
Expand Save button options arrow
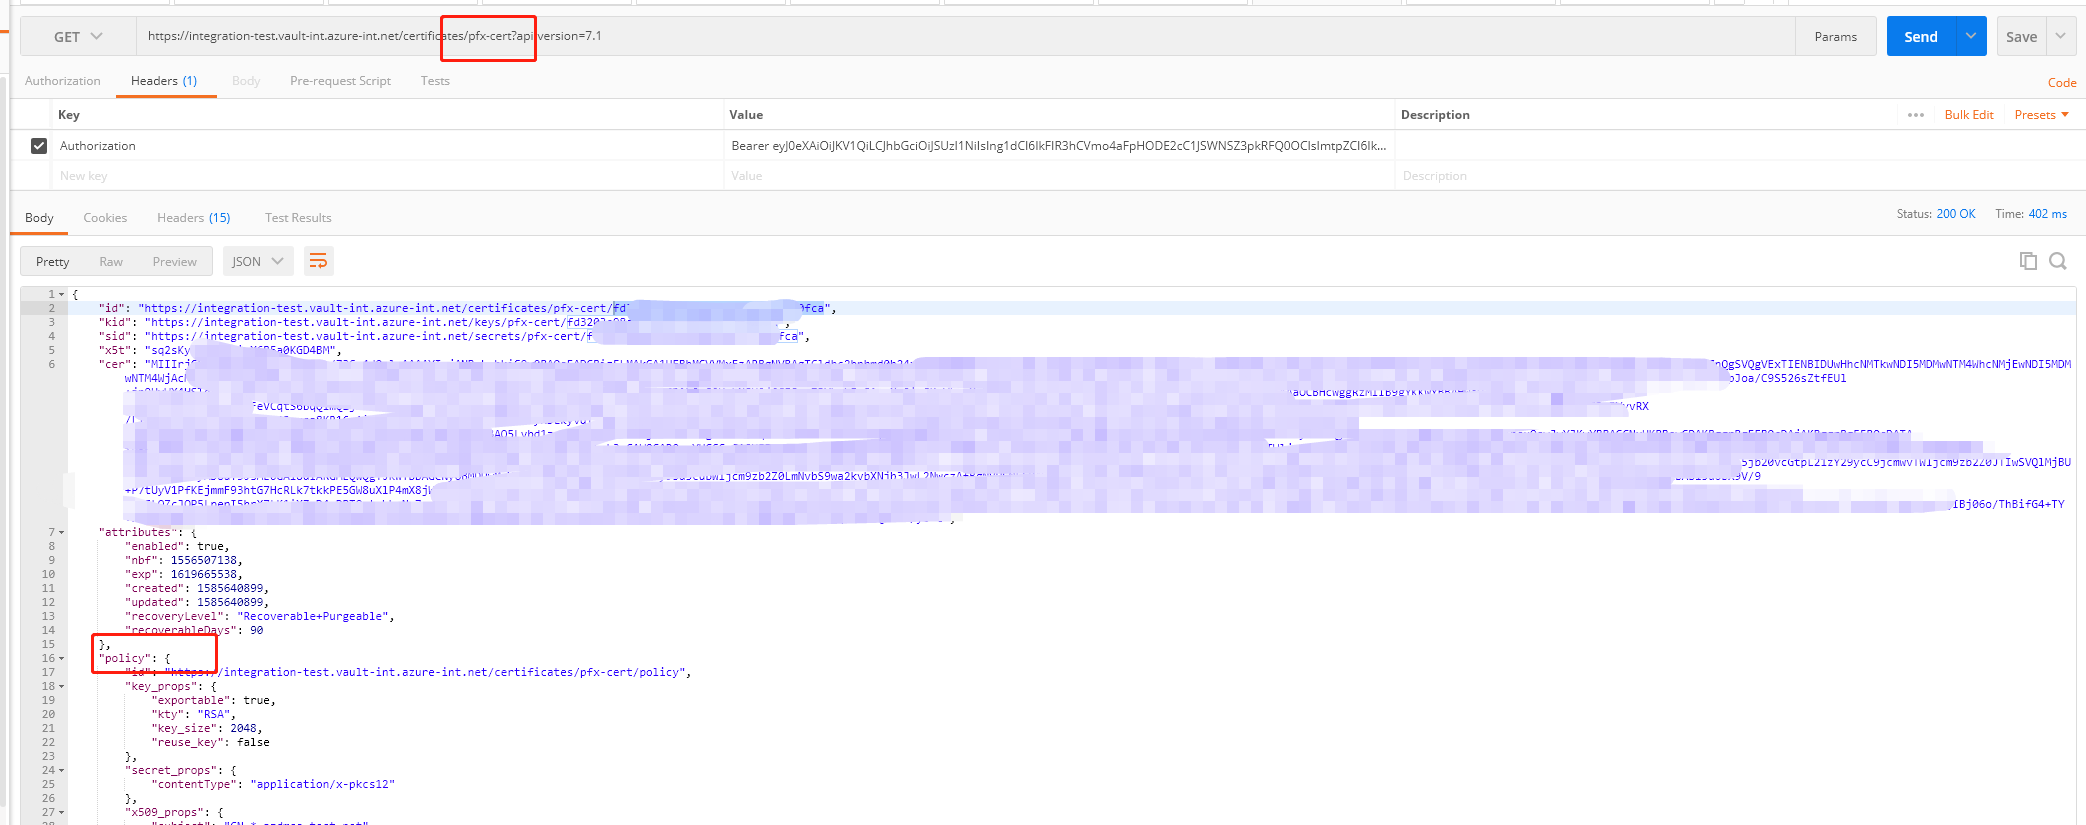pos(2060,36)
